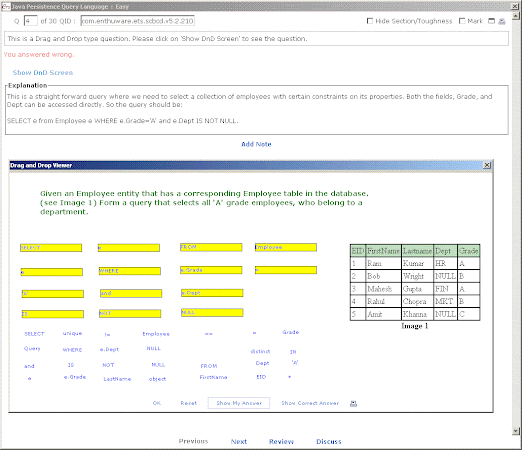The height and width of the screenshot is (450, 522).
Task: Select the yellow Employee slot
Action: pos(286,247)
